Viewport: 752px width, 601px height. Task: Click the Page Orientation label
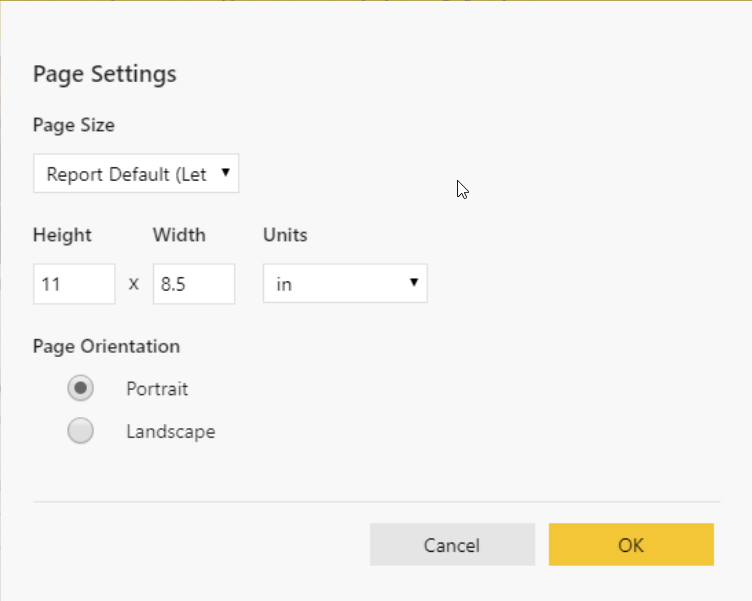coord(106,346)
